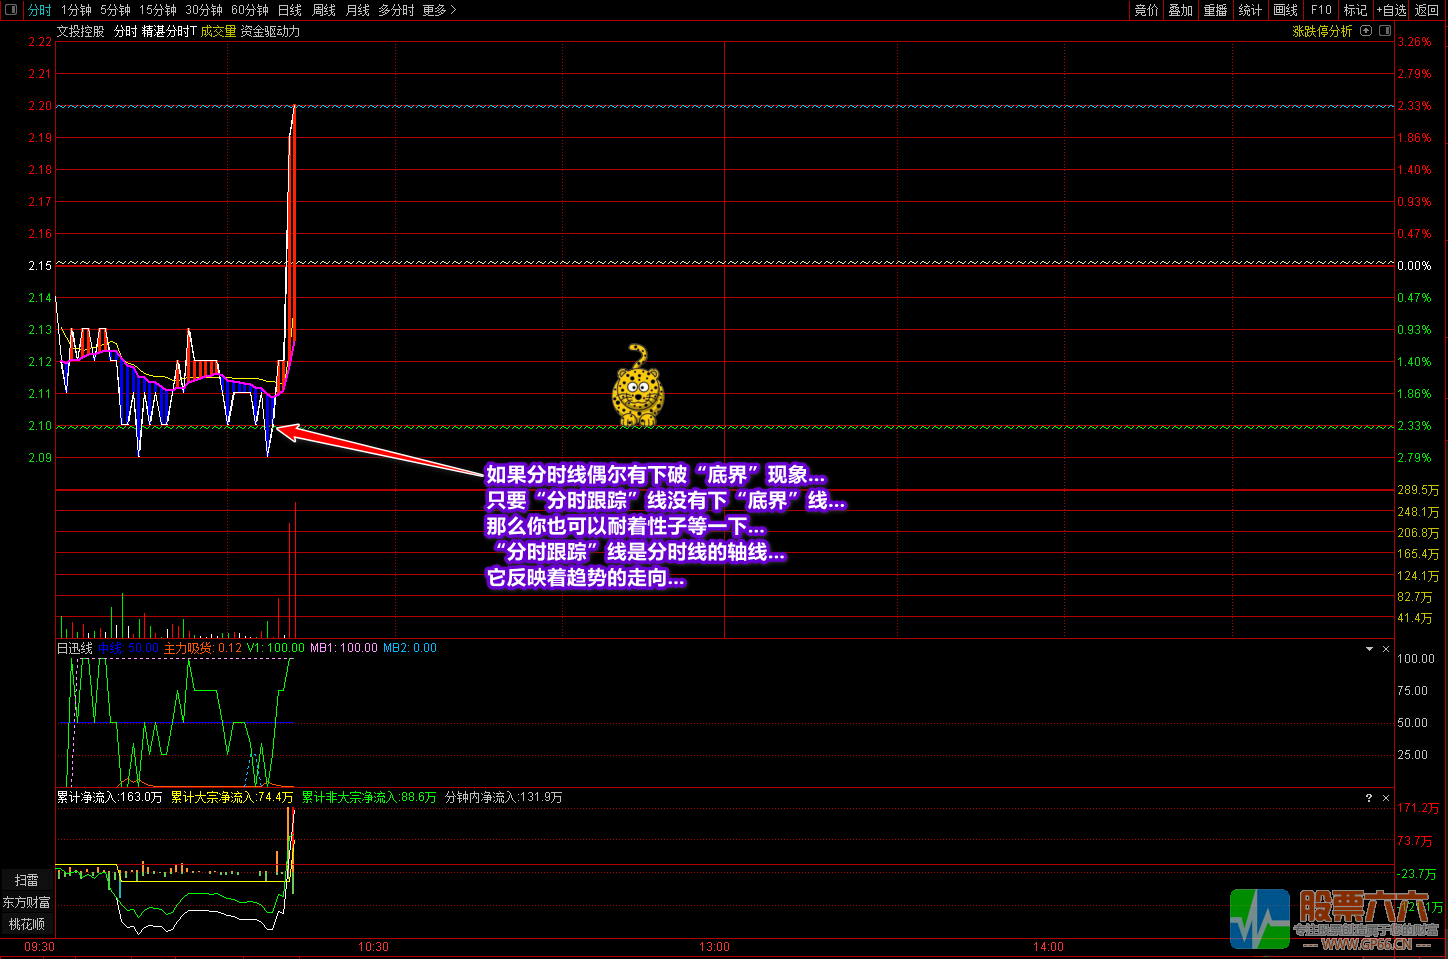The height and width of the screenshot is (959, 1448).
Task: Click the 13:00 time axis label
Action: (714, 946)
